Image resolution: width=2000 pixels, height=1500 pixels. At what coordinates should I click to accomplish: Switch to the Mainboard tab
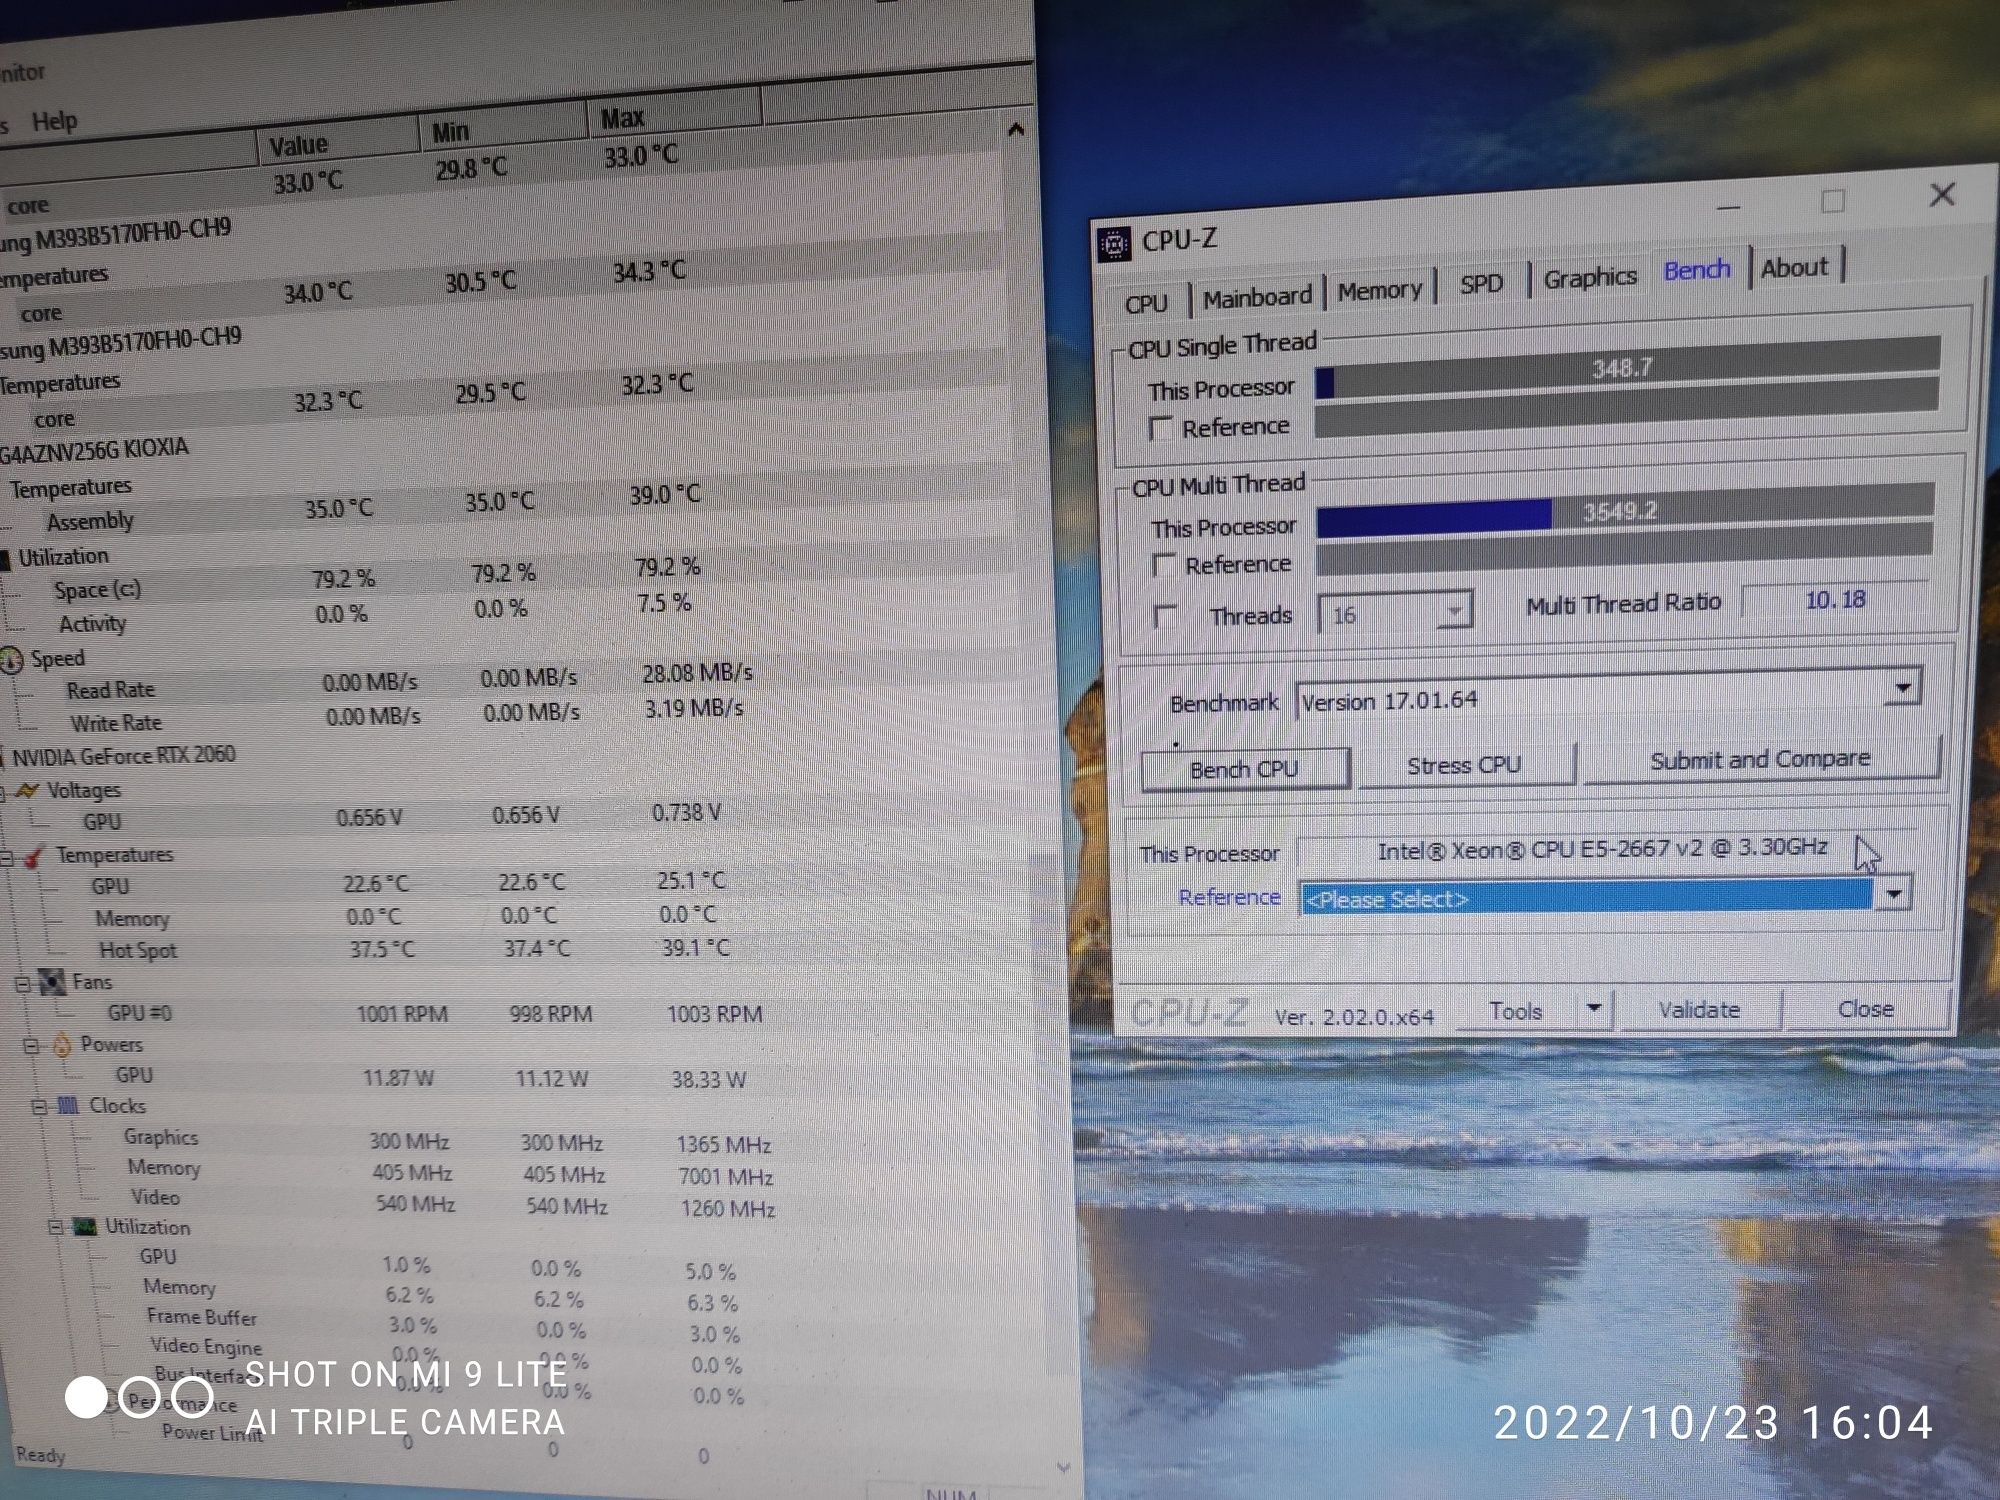click(1257, 297)
